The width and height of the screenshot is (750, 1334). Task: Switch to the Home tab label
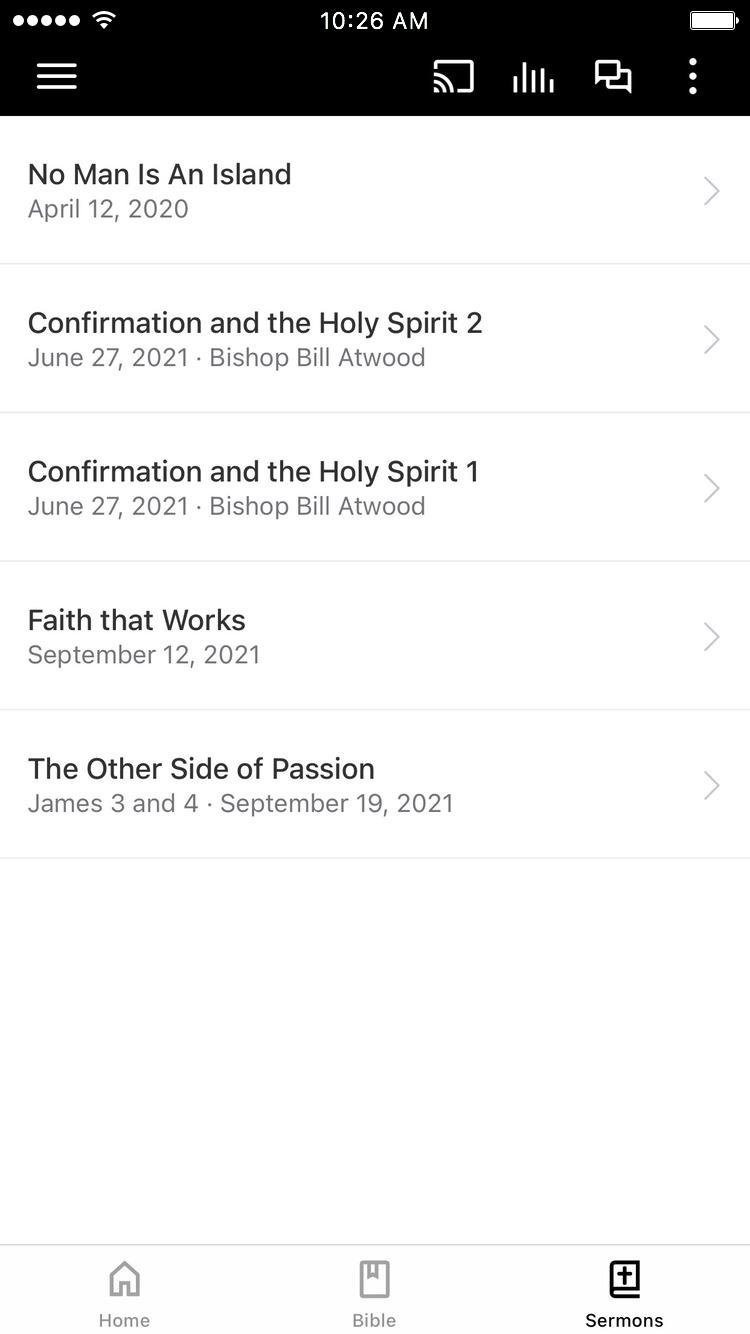[124, 1320]
